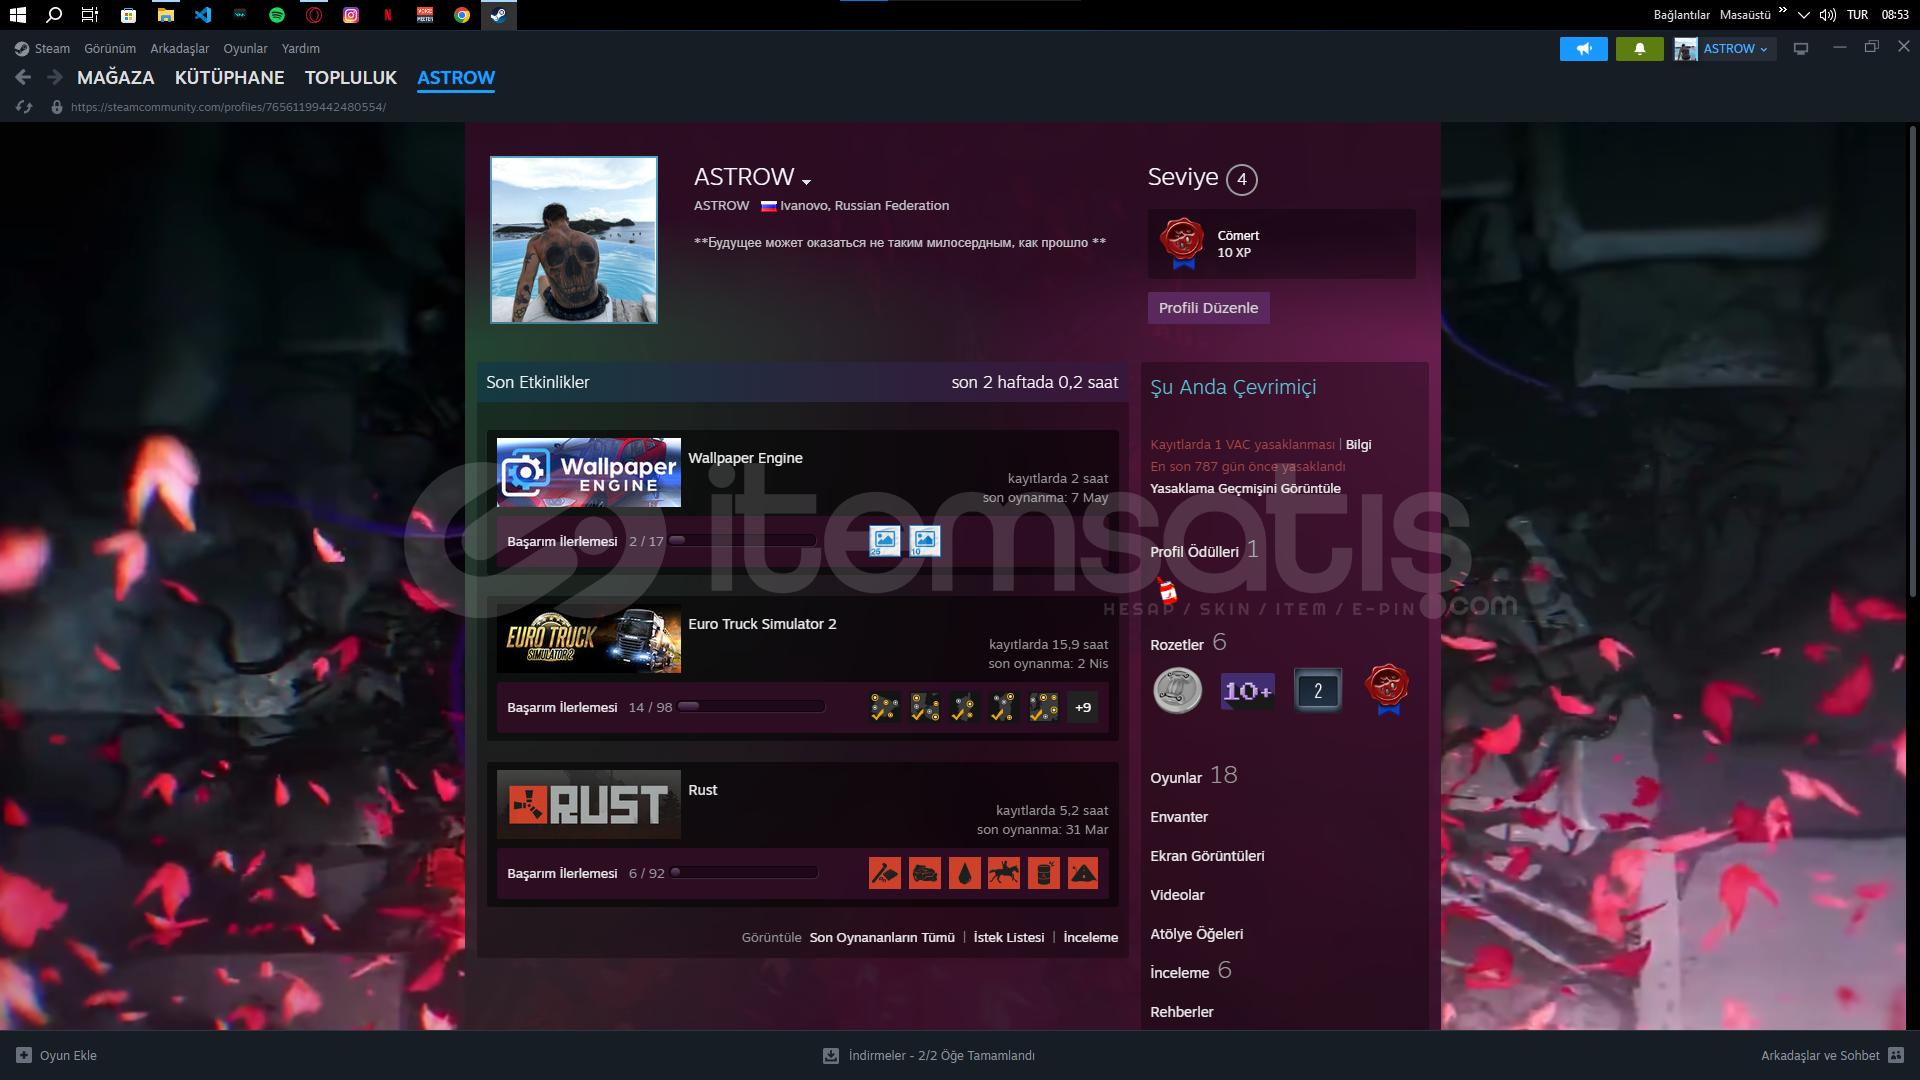Image resolution: width=1920 pixels, height=1080 pixels.
Task: Switch to the MAĞAZA tab
Action: pos(116,77)
